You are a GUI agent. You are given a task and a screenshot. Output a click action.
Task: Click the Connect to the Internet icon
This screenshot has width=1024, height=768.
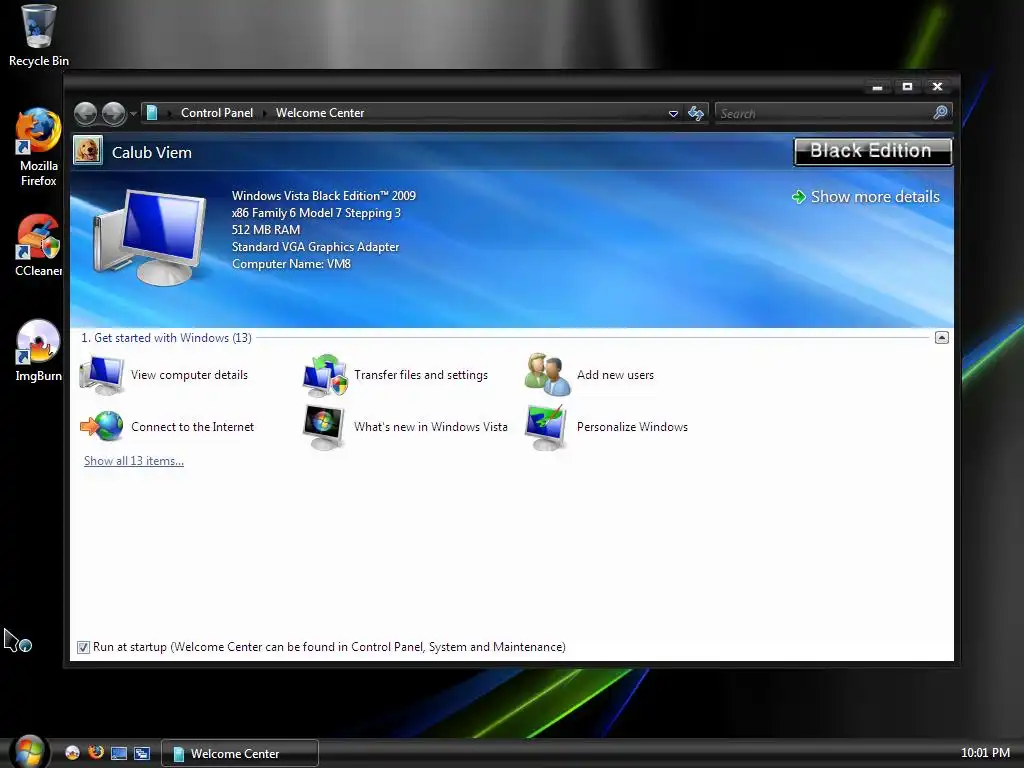tap(102, 426)
